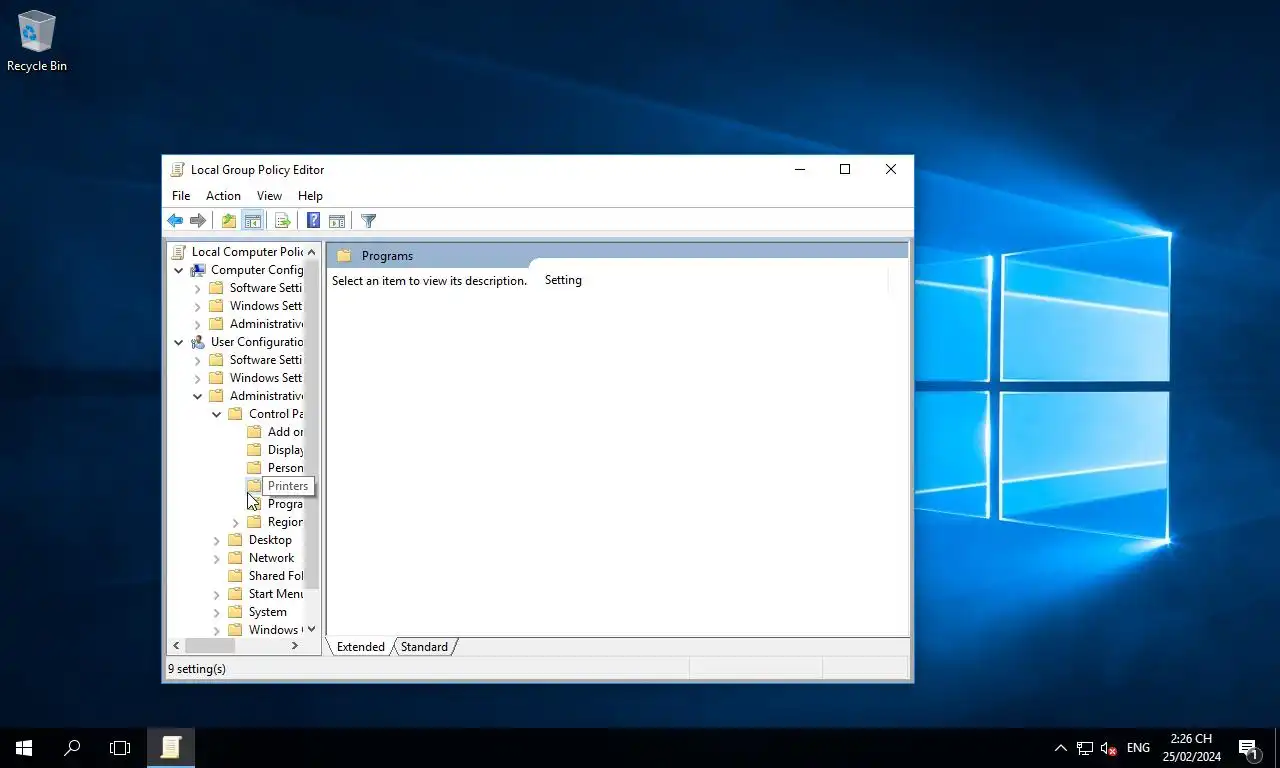The width and height of the screenshot is (1280, 768).
Task: Expand the System node
Action: (217, 612)
